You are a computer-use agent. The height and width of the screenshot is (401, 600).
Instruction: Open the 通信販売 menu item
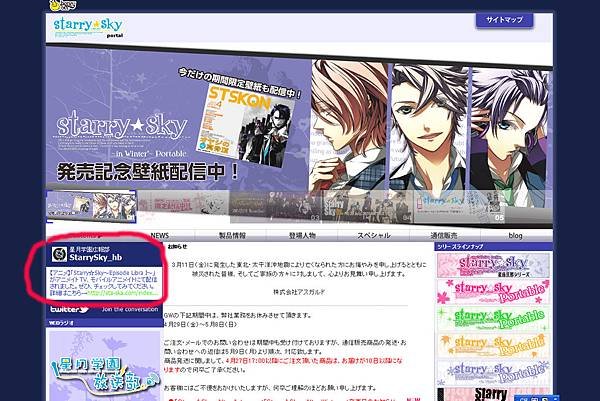pos(444,235)
